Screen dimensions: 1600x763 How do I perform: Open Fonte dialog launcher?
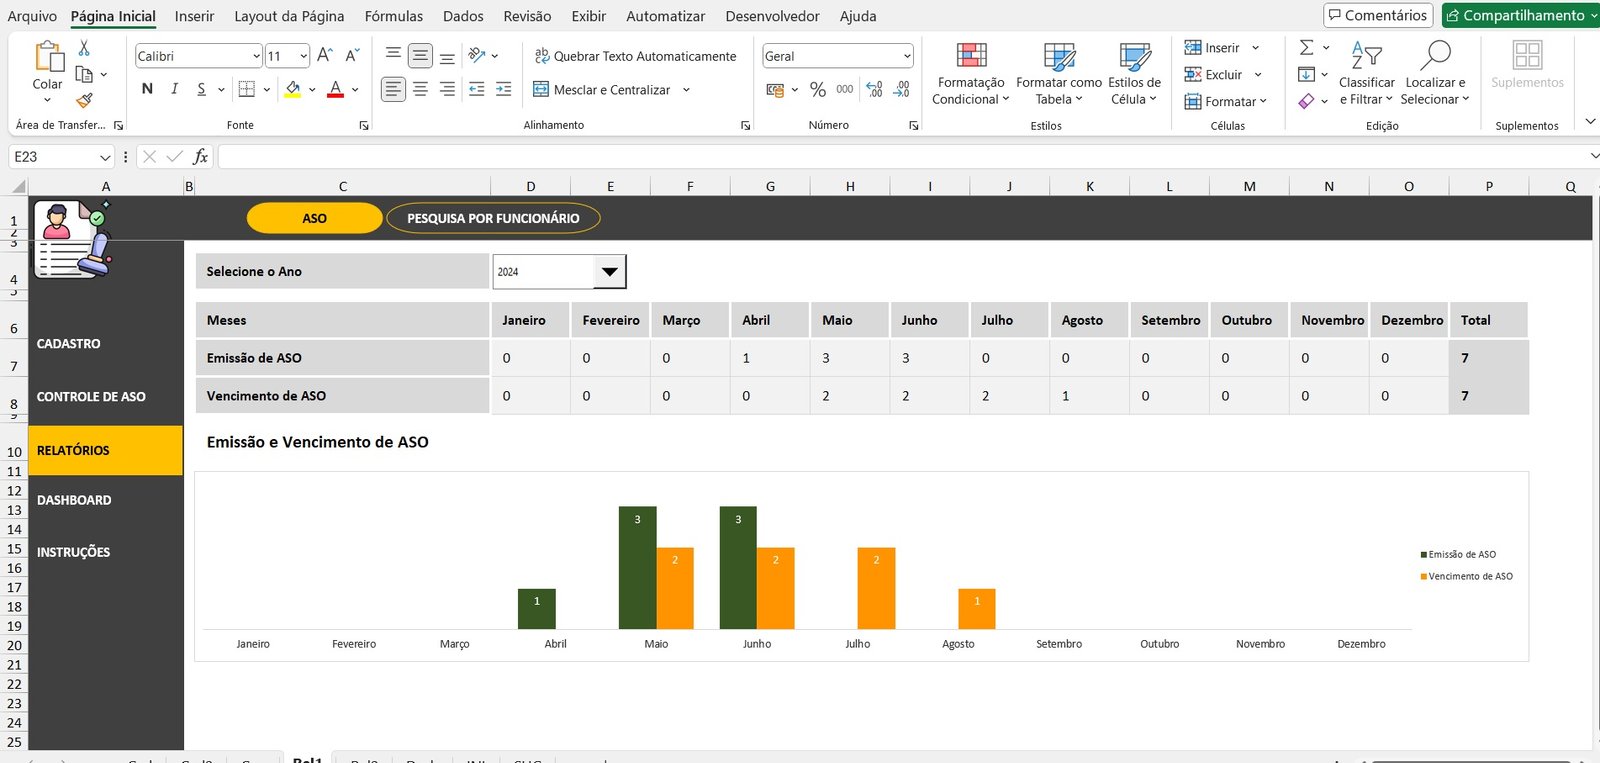(x=364, y=125)
